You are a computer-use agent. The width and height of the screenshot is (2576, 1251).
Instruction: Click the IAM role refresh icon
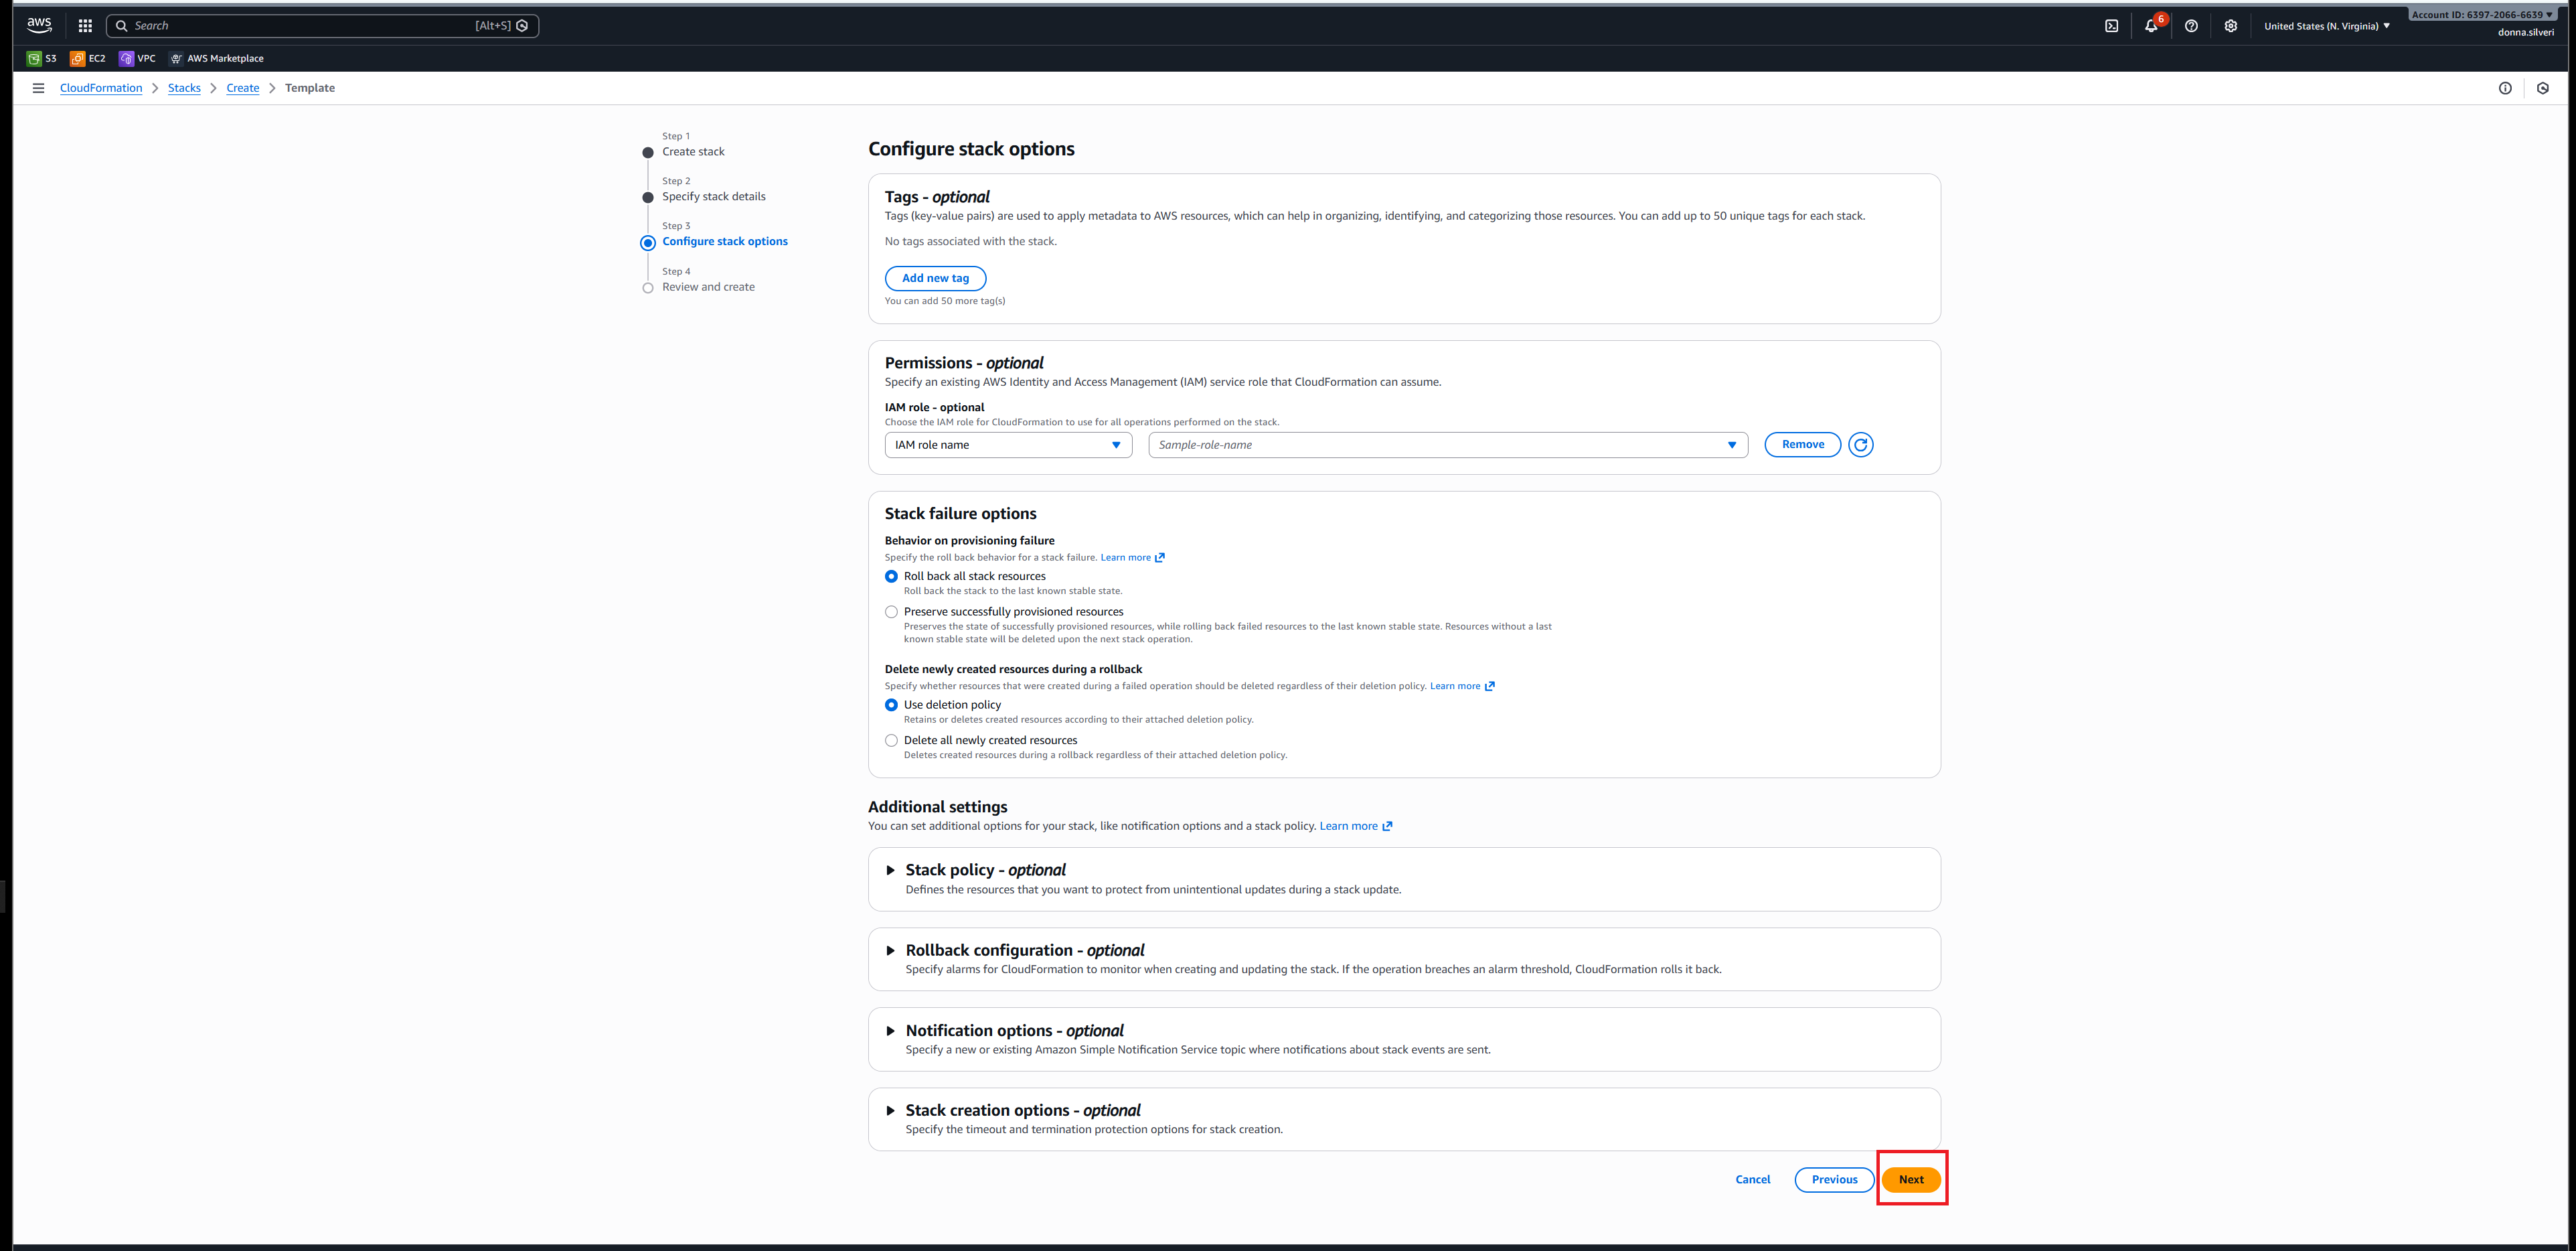1860,445
